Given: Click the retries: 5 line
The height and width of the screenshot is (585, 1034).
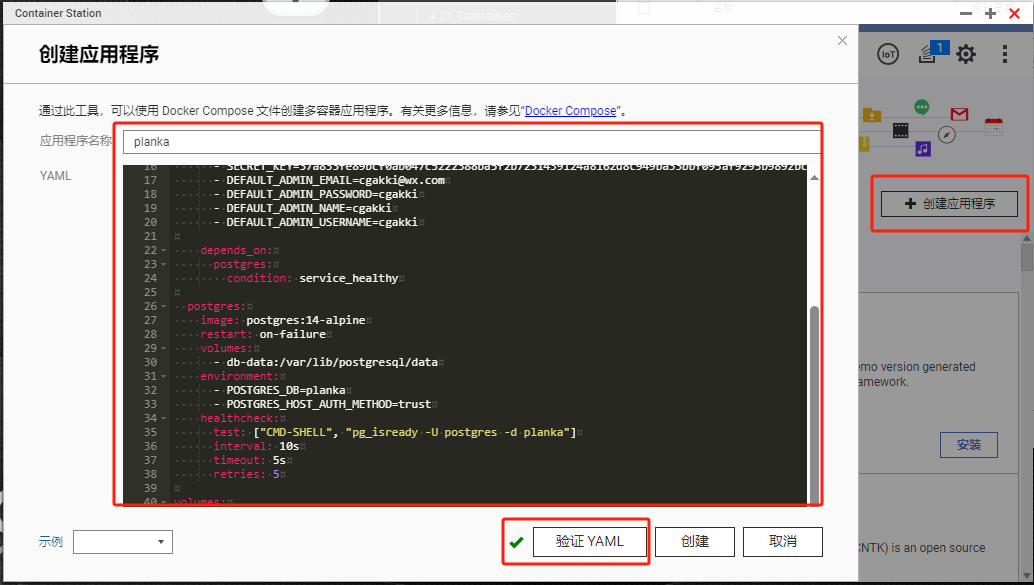Looking at the screenshot, I should click(x=246, y=474).
